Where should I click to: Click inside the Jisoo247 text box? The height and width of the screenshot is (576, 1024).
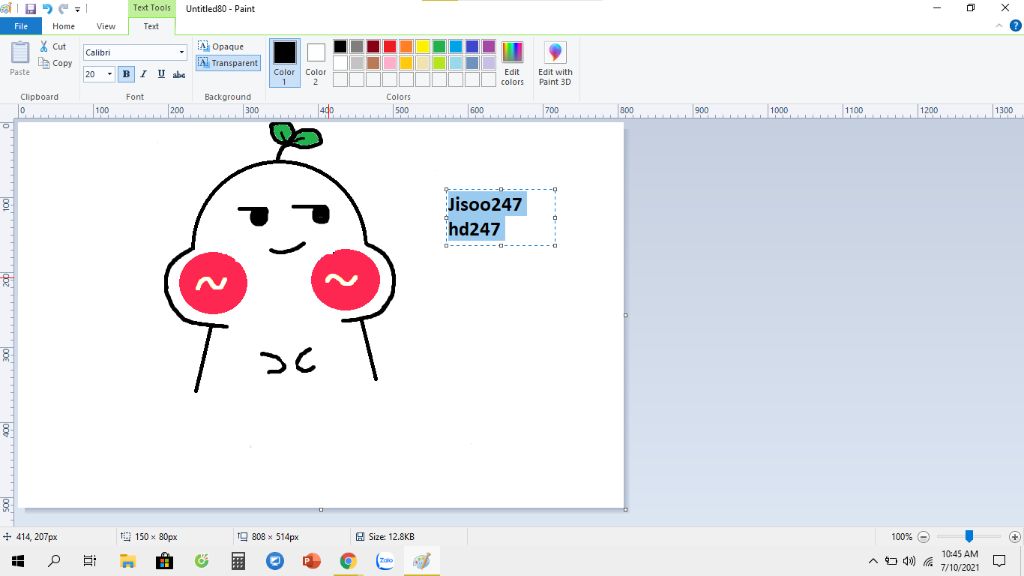pyautogui.click(x=501, y=217)
